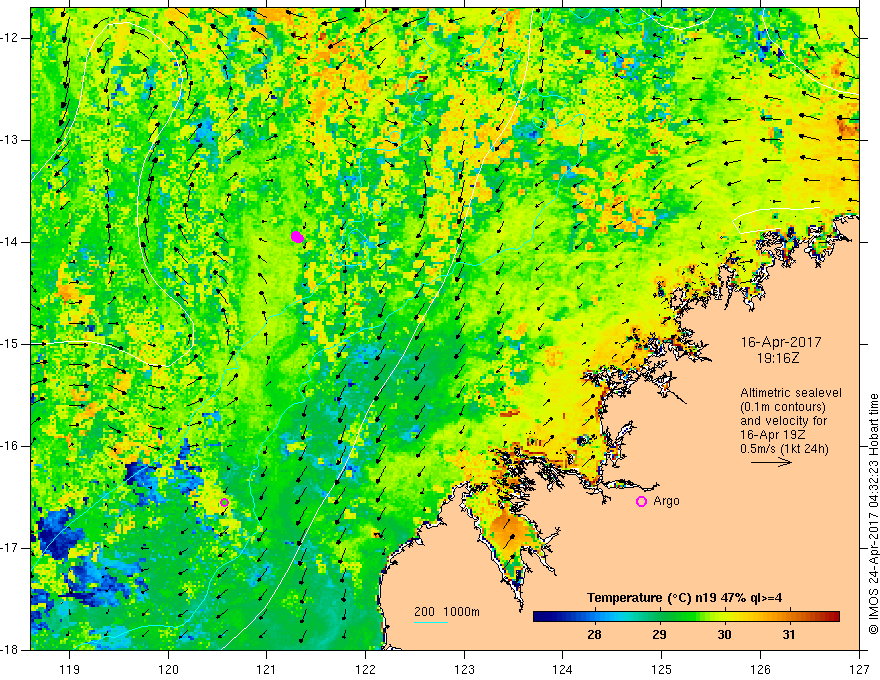Click latitude axis label '-12'
The height and width of the screenshot is (680, 880).
10,38
